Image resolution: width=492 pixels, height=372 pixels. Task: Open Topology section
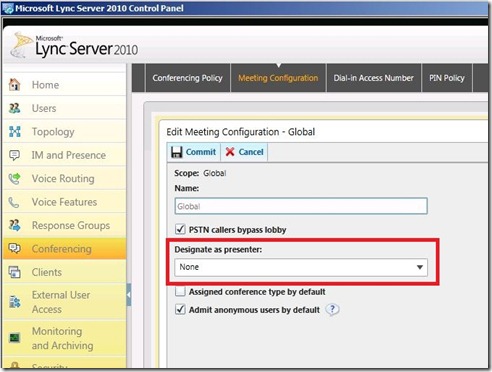64,132
